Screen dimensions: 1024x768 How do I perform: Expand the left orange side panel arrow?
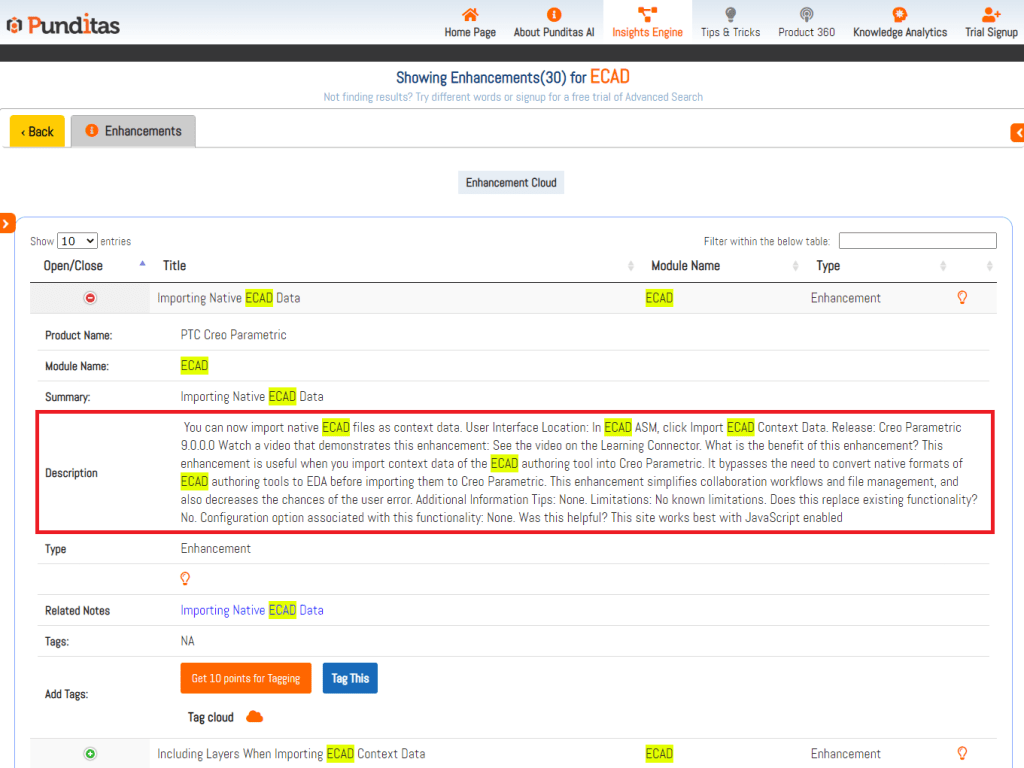tap(7, 223)
